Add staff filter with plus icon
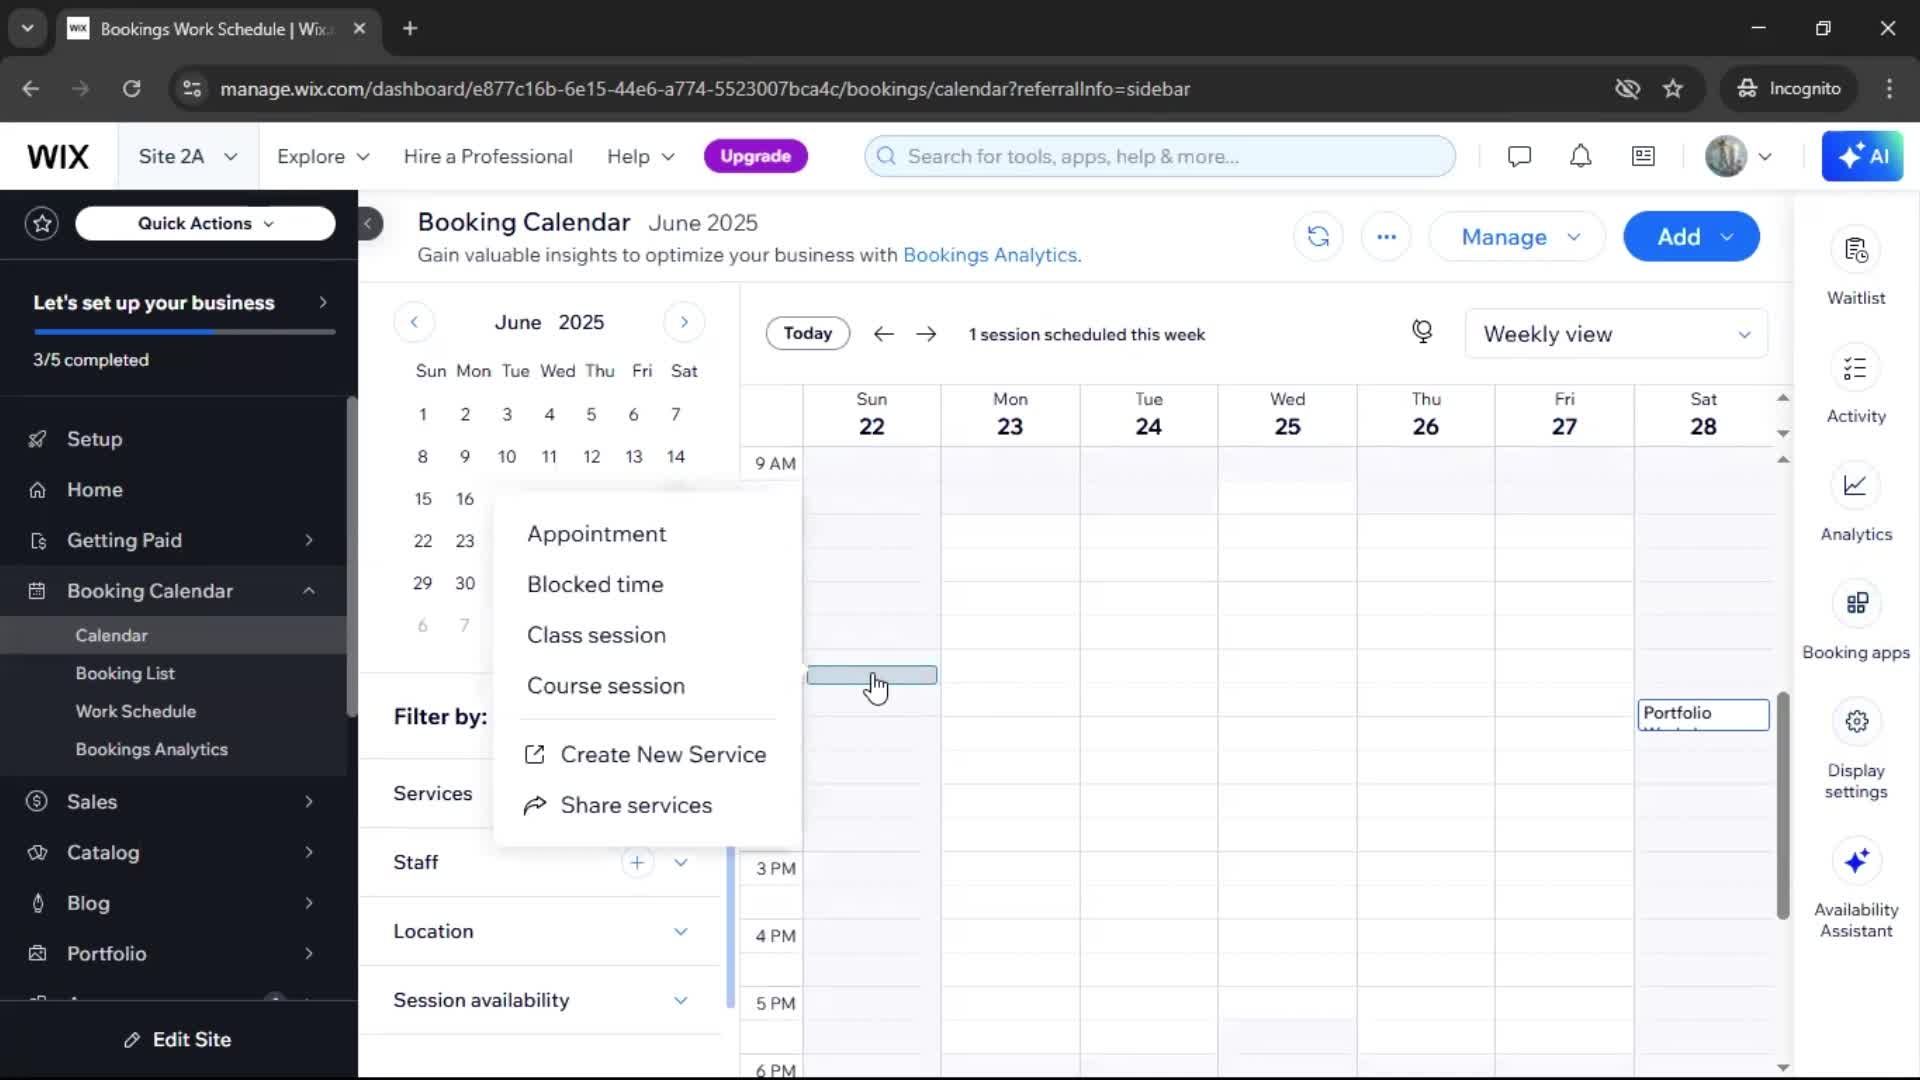 pos(637,862)
